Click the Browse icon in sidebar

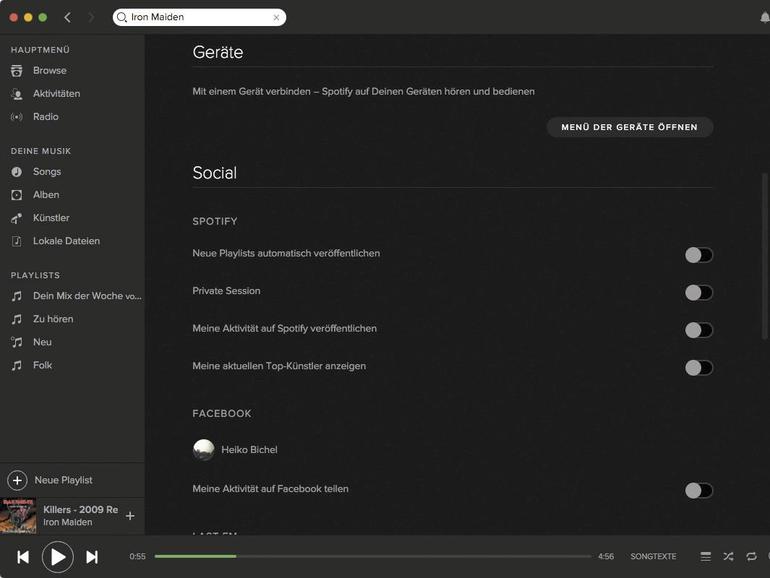pyautogui.click(x=16, y=71)
